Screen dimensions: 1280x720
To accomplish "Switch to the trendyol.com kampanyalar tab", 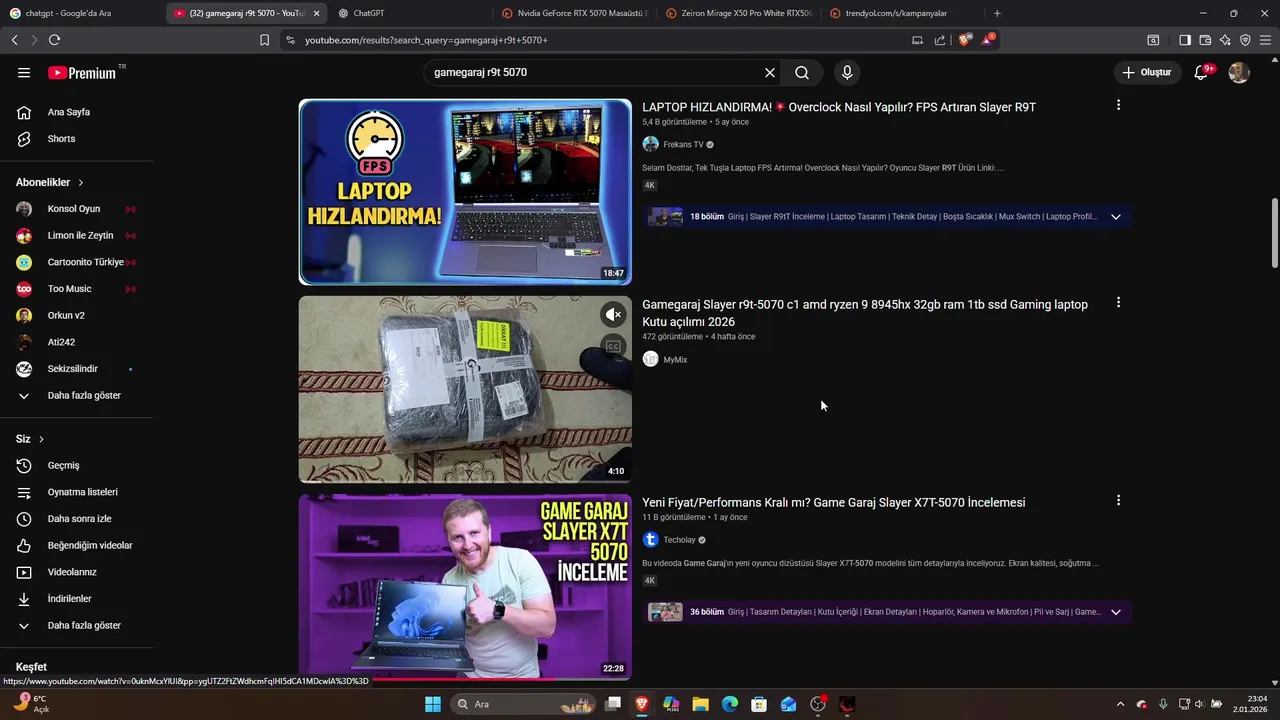I will [903, 13].
